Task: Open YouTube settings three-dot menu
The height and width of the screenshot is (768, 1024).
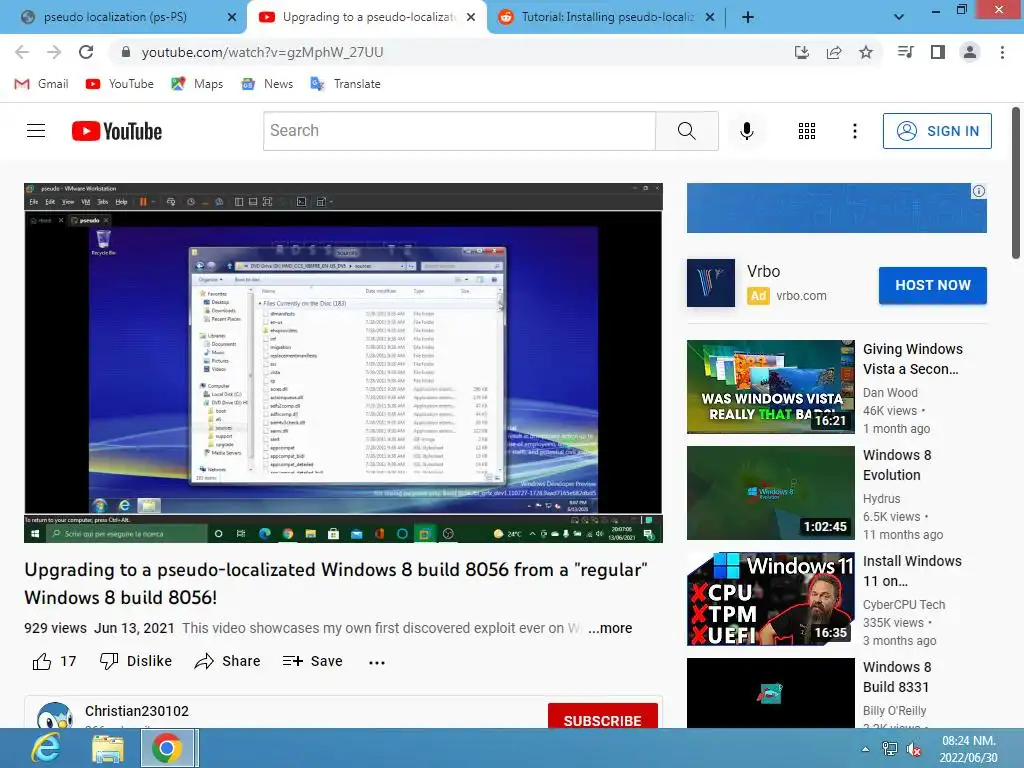Action: (x=854, y=131)
